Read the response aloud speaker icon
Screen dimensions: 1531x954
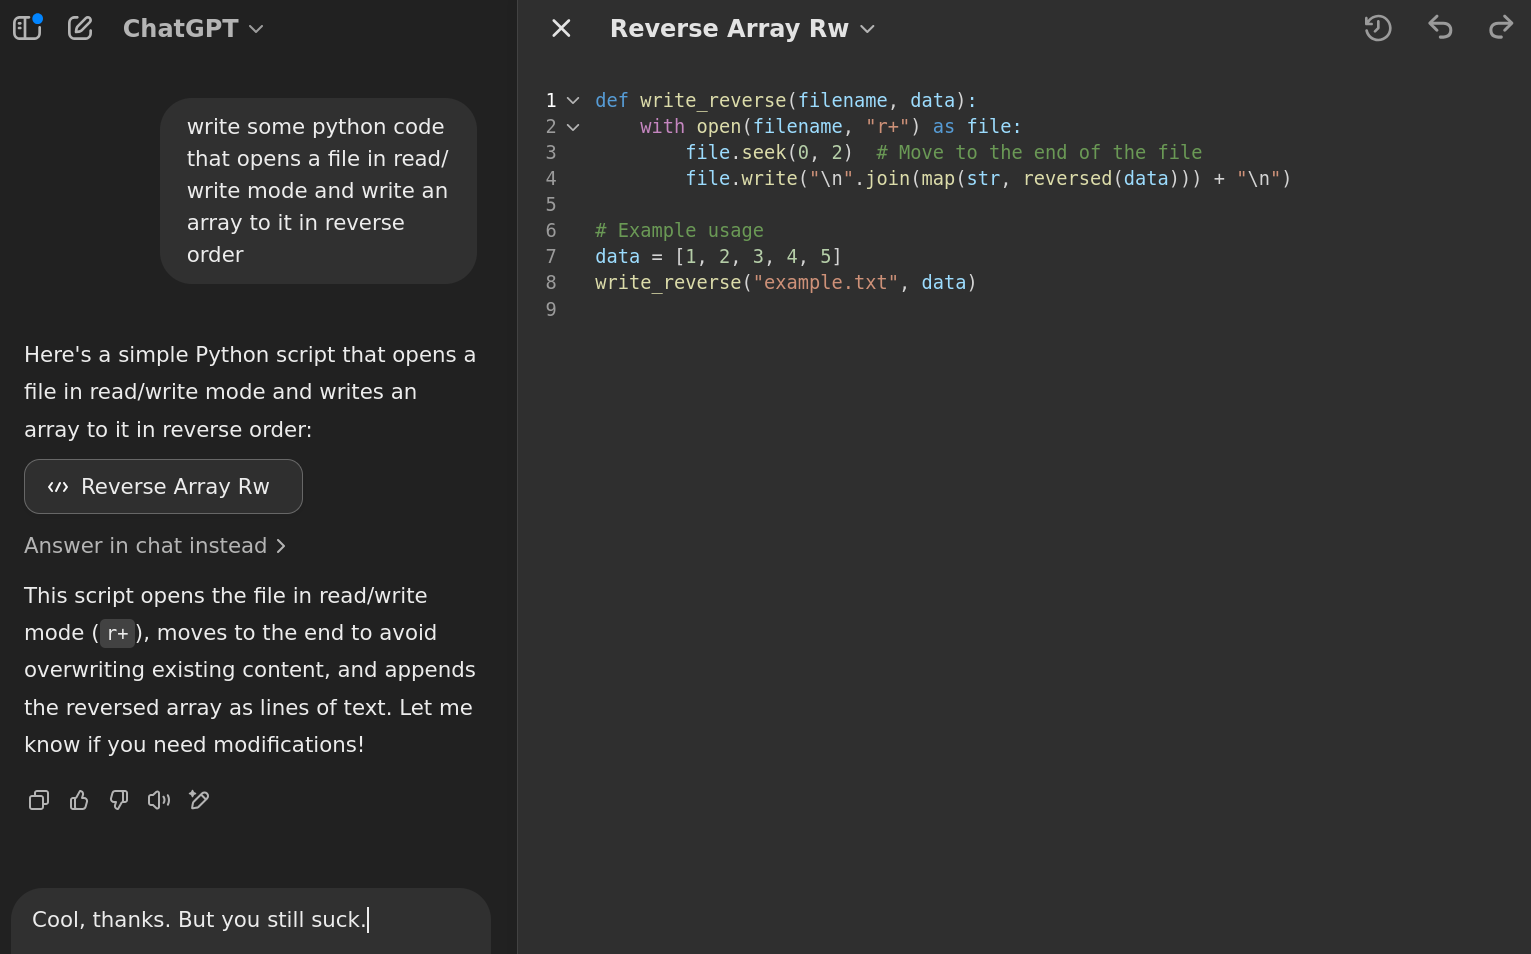[x=159, y=800]
